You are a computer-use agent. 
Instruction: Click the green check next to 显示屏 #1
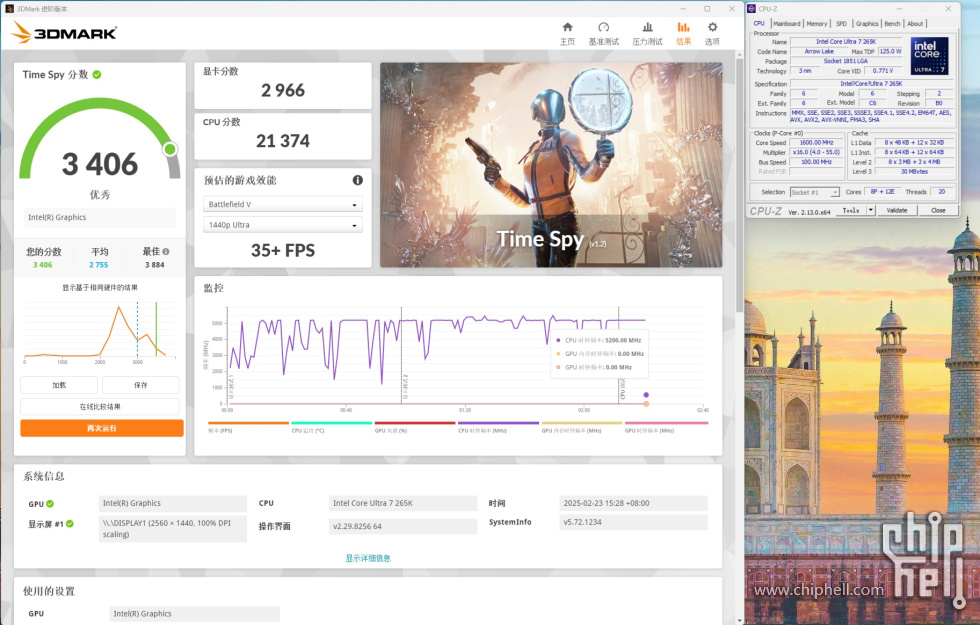coord(70,524)
